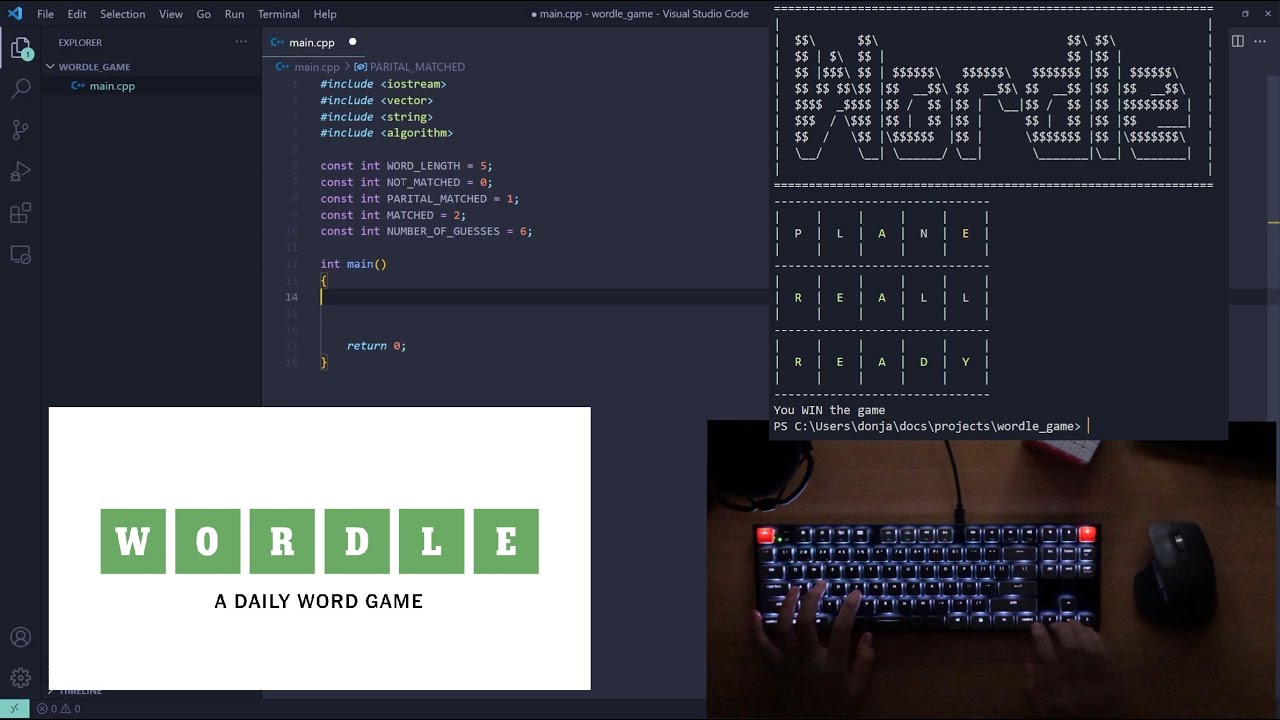The height and width of the screenshot is (720, 1280).
Task: Open the Explorer view in activity bar
Action: click(20, 48)
